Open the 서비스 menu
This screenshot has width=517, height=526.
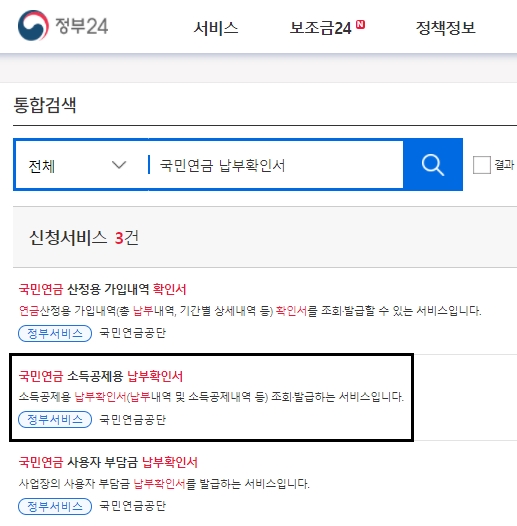[x=216, y=28]
